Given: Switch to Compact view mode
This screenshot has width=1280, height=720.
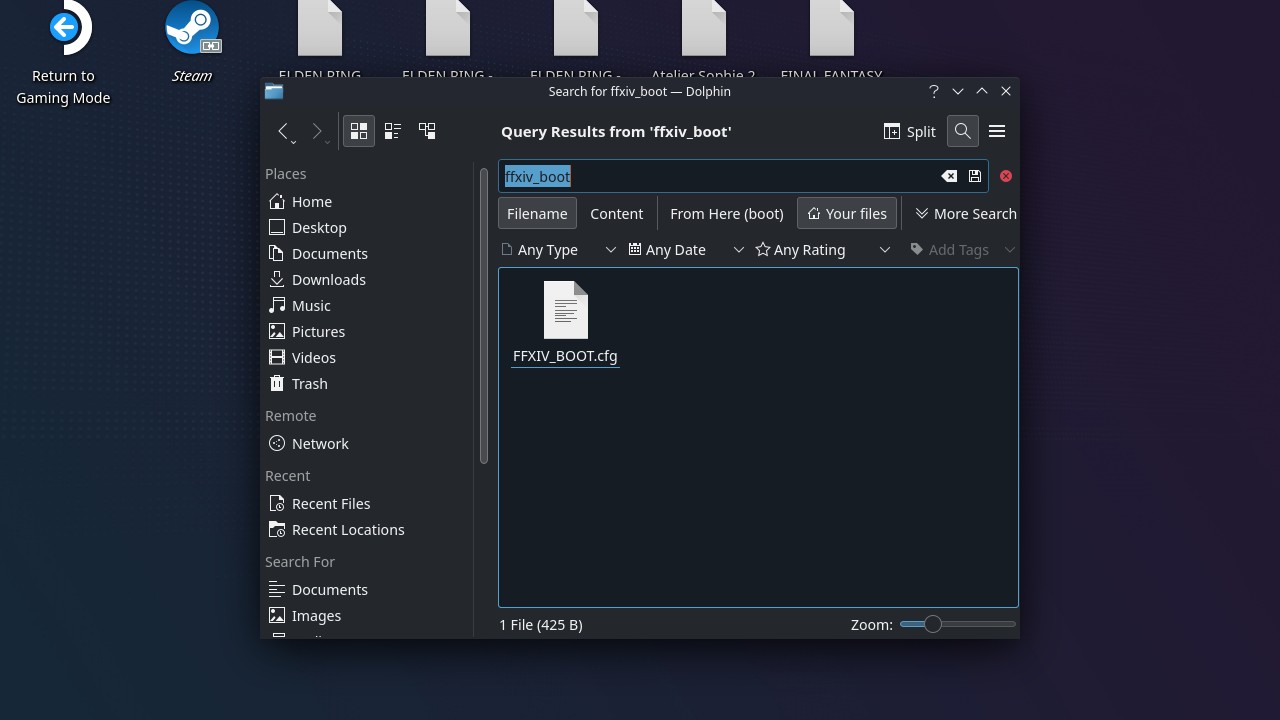Looking at the screenshot, I should pyautogui.click(x=393, y=131).
